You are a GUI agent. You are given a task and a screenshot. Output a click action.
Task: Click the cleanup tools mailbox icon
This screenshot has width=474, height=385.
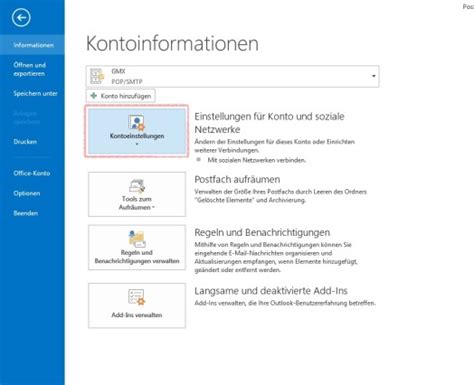pos(137,186)
